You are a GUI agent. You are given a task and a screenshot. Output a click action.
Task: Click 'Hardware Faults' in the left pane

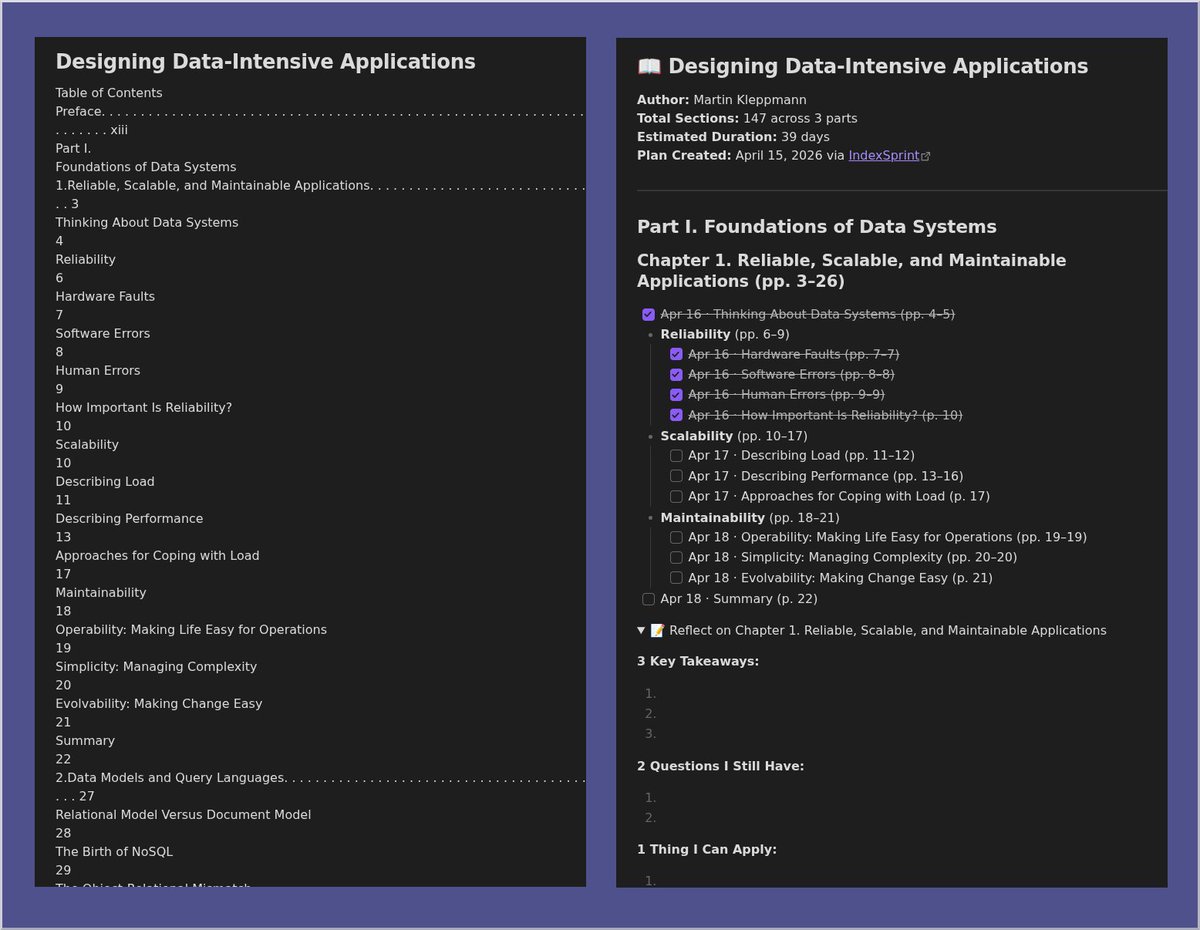coord(105,296)
